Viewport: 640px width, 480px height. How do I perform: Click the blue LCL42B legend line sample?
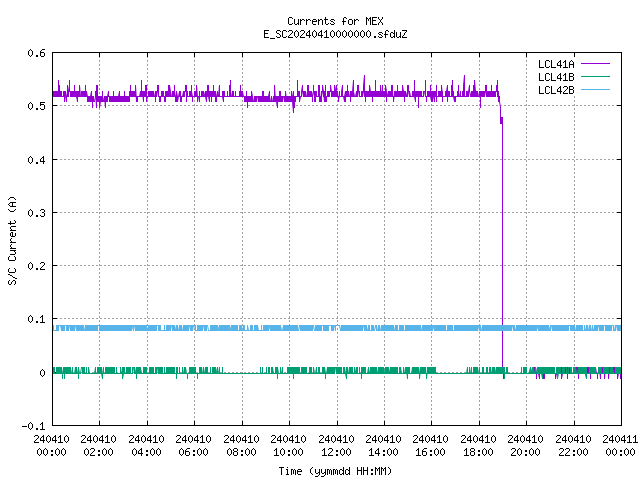pyautogui.click(x=595, y=89)
